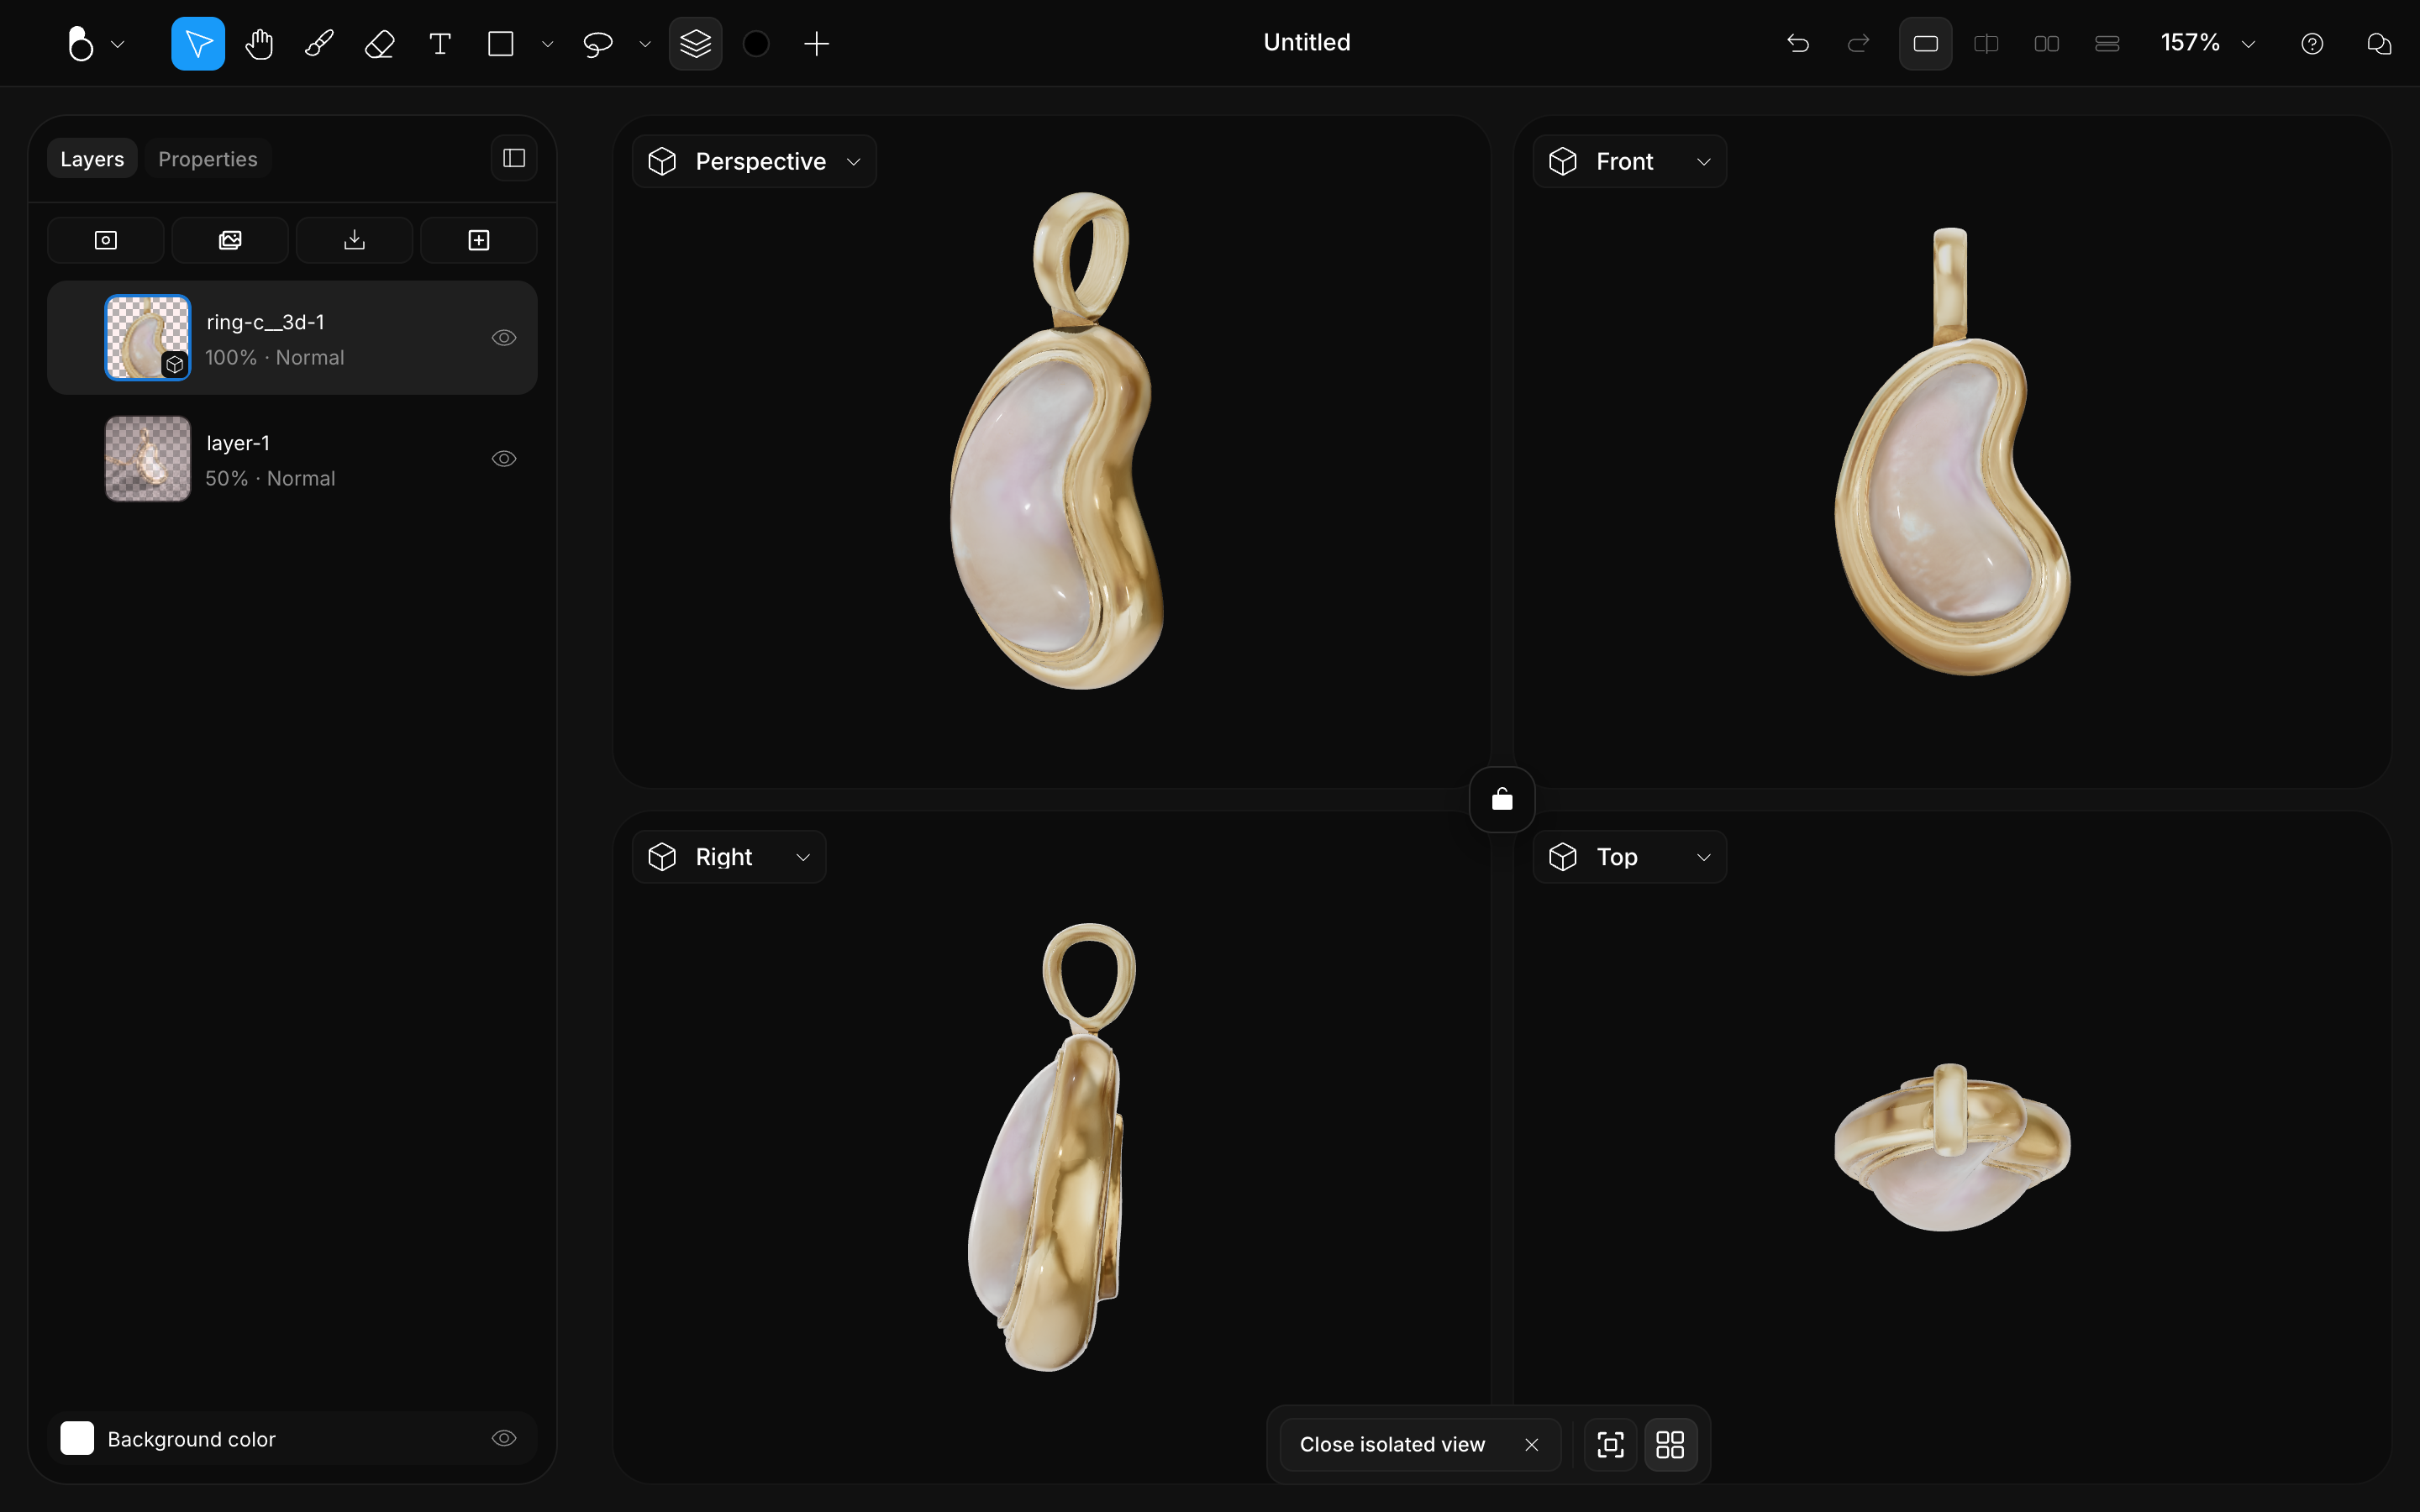
Task: Open the 157% zoom level dropdown
Action: (x=2208, y=43)
